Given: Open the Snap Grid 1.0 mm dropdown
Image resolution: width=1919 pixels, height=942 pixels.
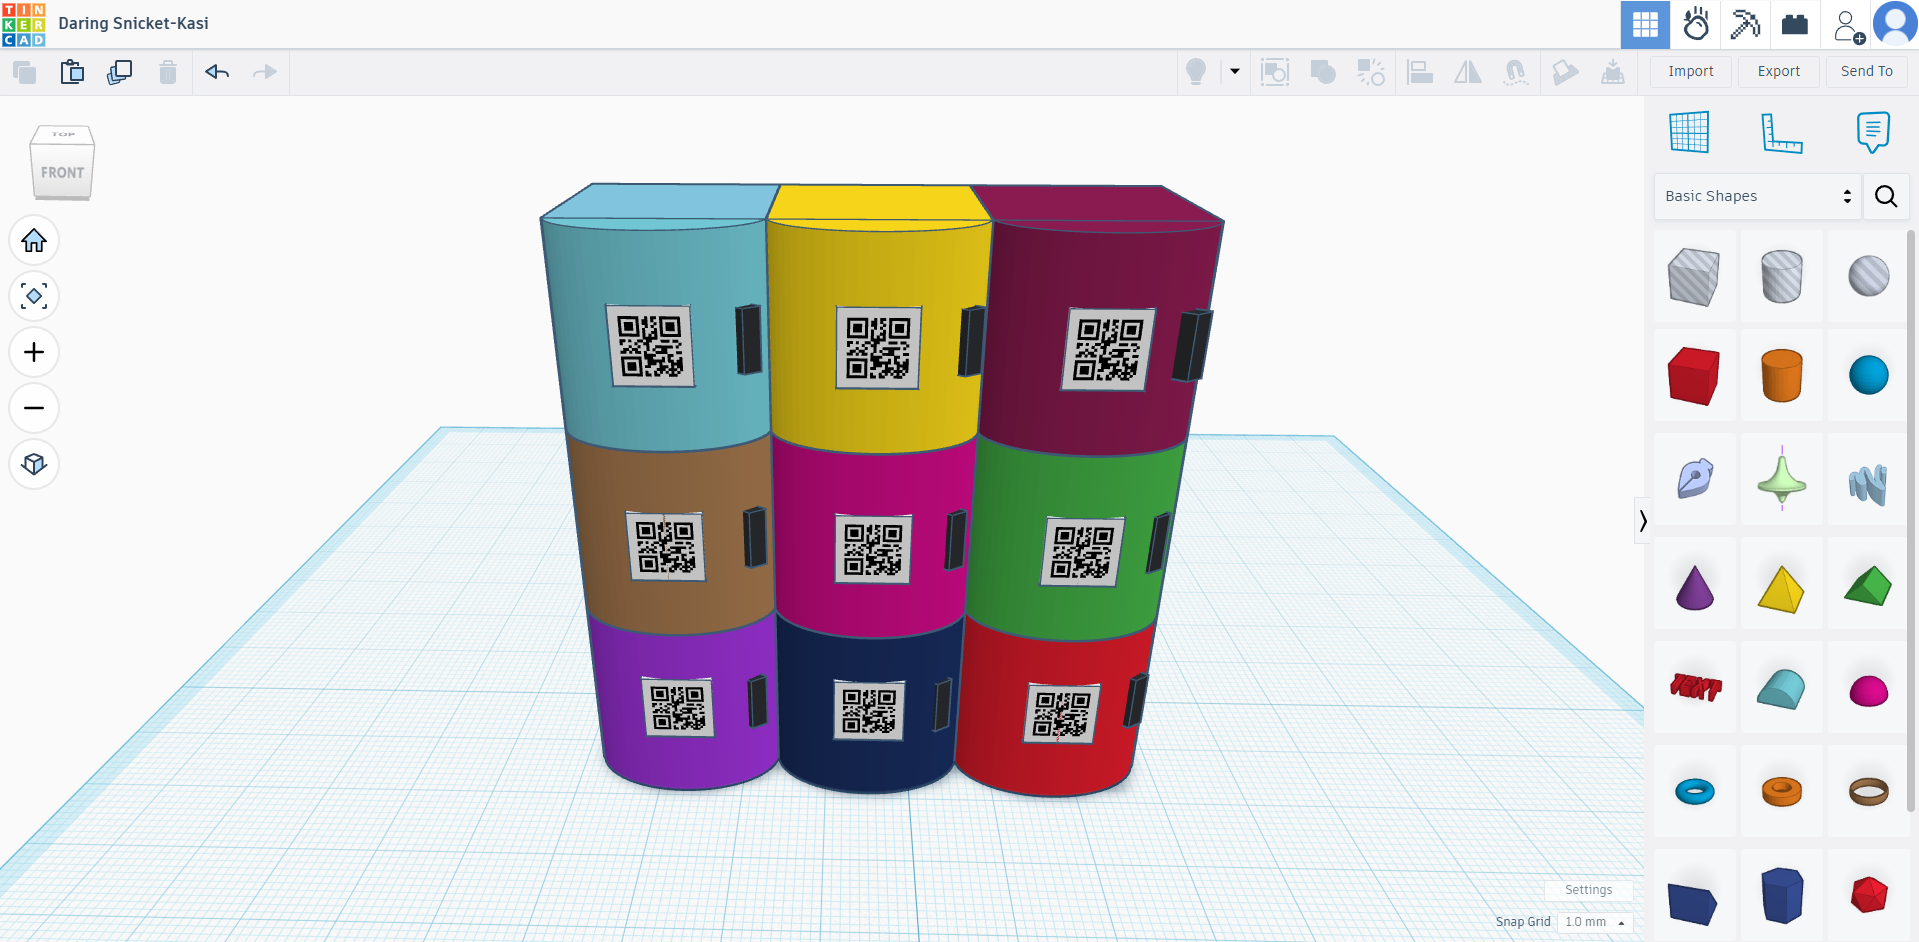Looking at the screenshot, I should pyautogui.click(x=1595, y=922).
